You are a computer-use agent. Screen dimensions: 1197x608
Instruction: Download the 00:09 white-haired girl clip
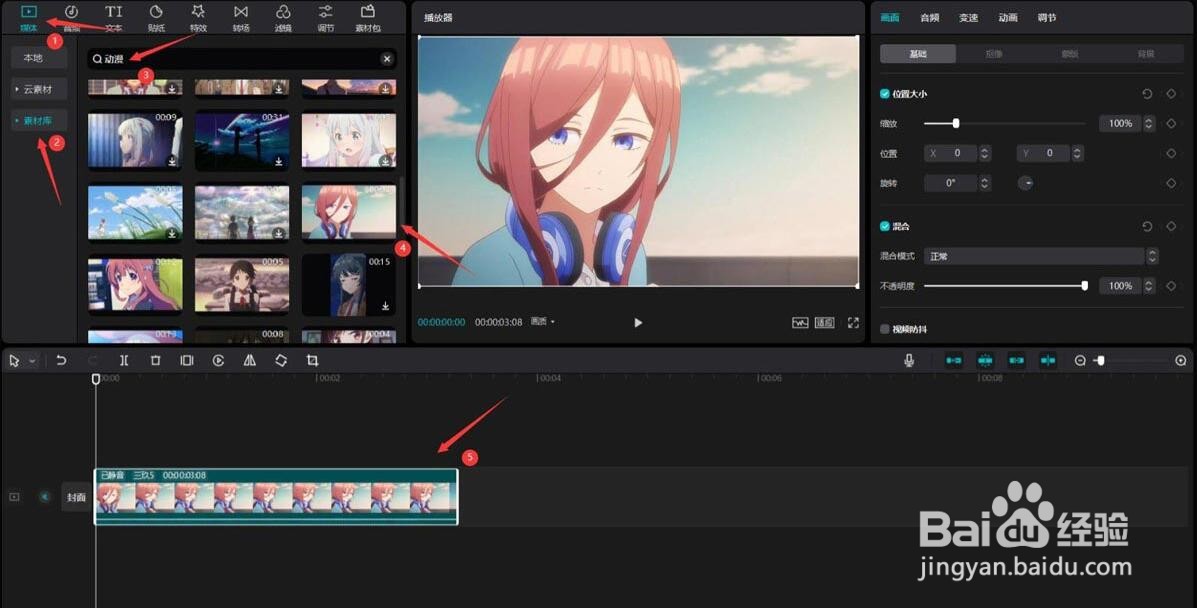tap(173, 161)
